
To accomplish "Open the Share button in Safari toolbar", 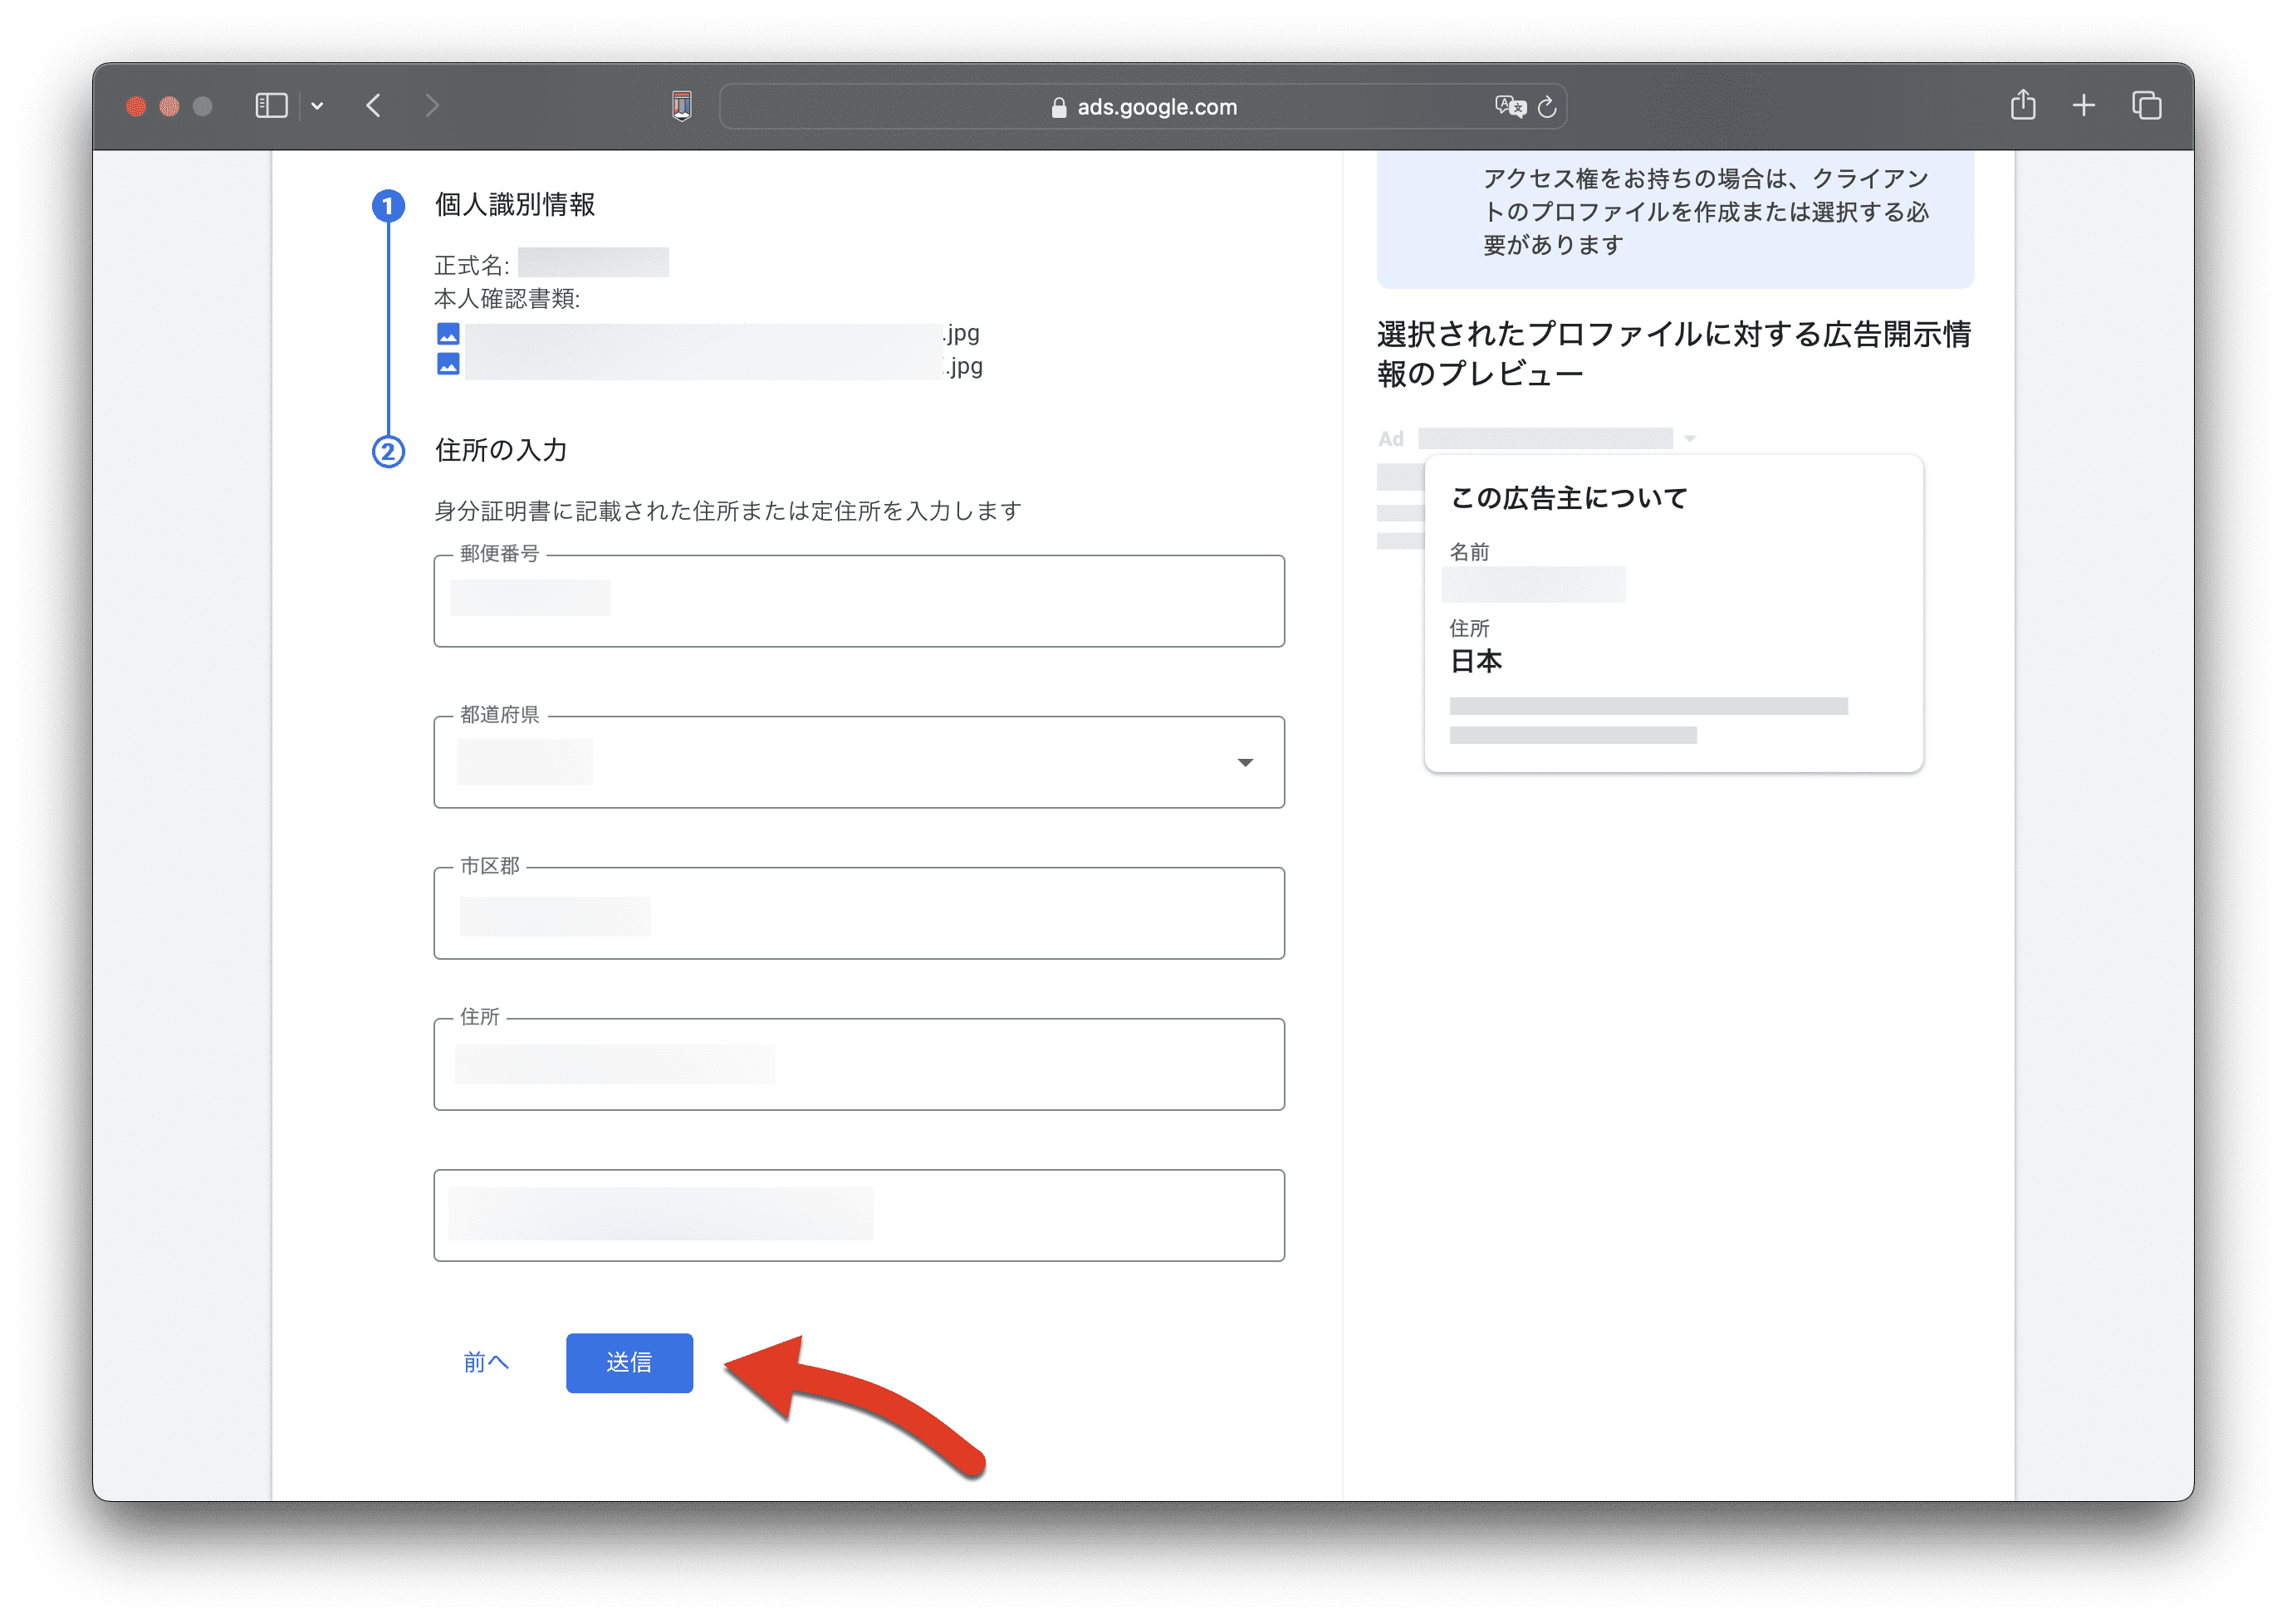I will coord(2023,105).
